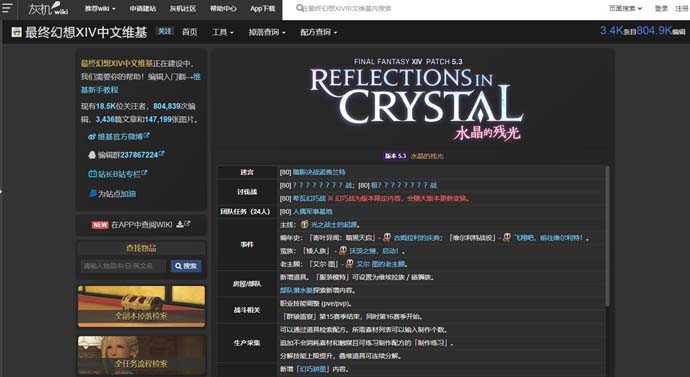
Task: Focus the 查找物品 item name input
Action: (x=123, y=266)
